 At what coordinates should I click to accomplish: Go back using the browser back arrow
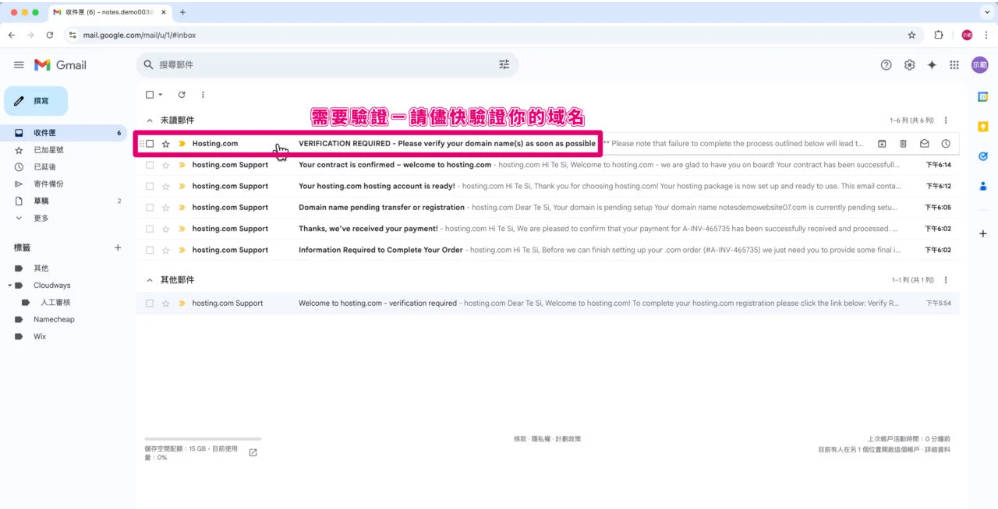click(11, 35)
